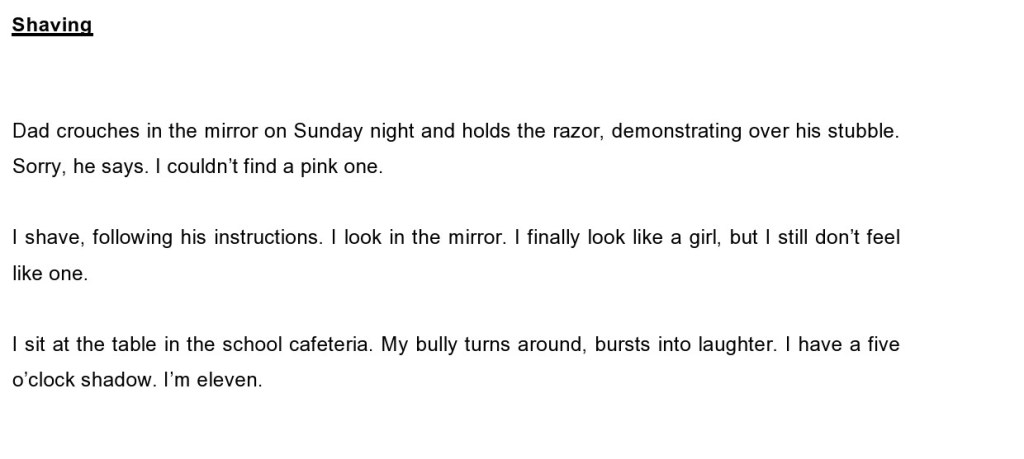Click the underlined "Shaving" title
The width and height of the screenshot is (1024, 459).
[52, 25]
